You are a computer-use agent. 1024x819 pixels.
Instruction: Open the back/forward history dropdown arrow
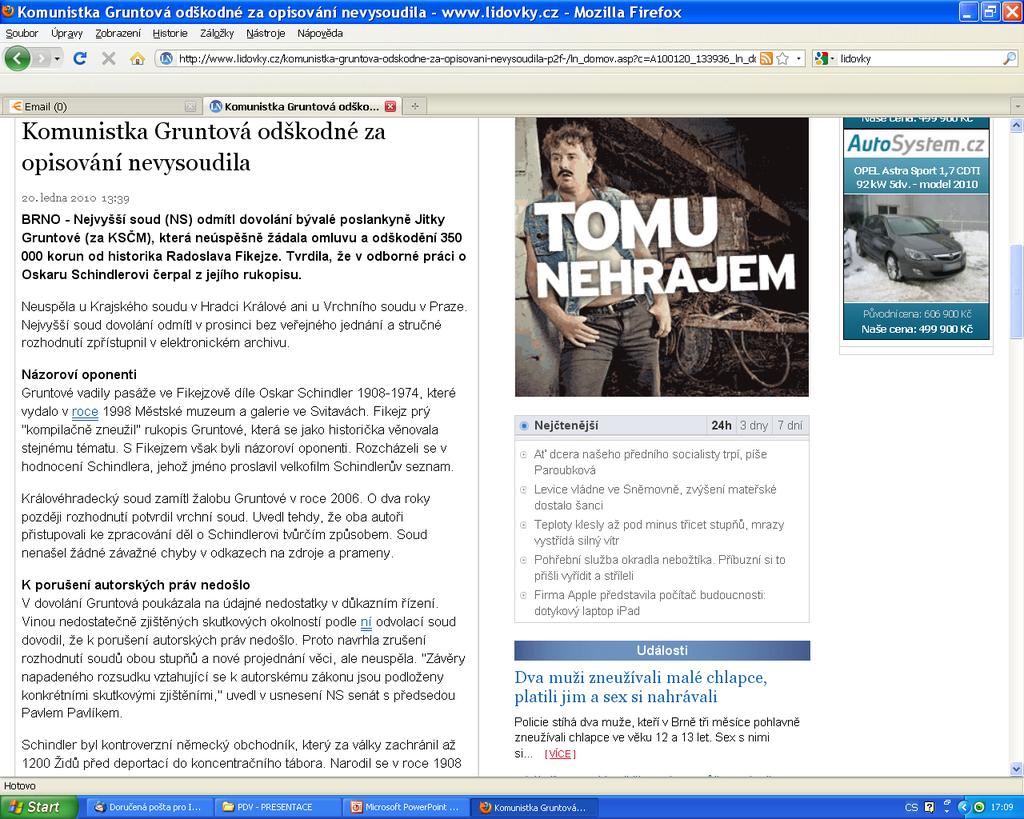click(x=57, y=59)
